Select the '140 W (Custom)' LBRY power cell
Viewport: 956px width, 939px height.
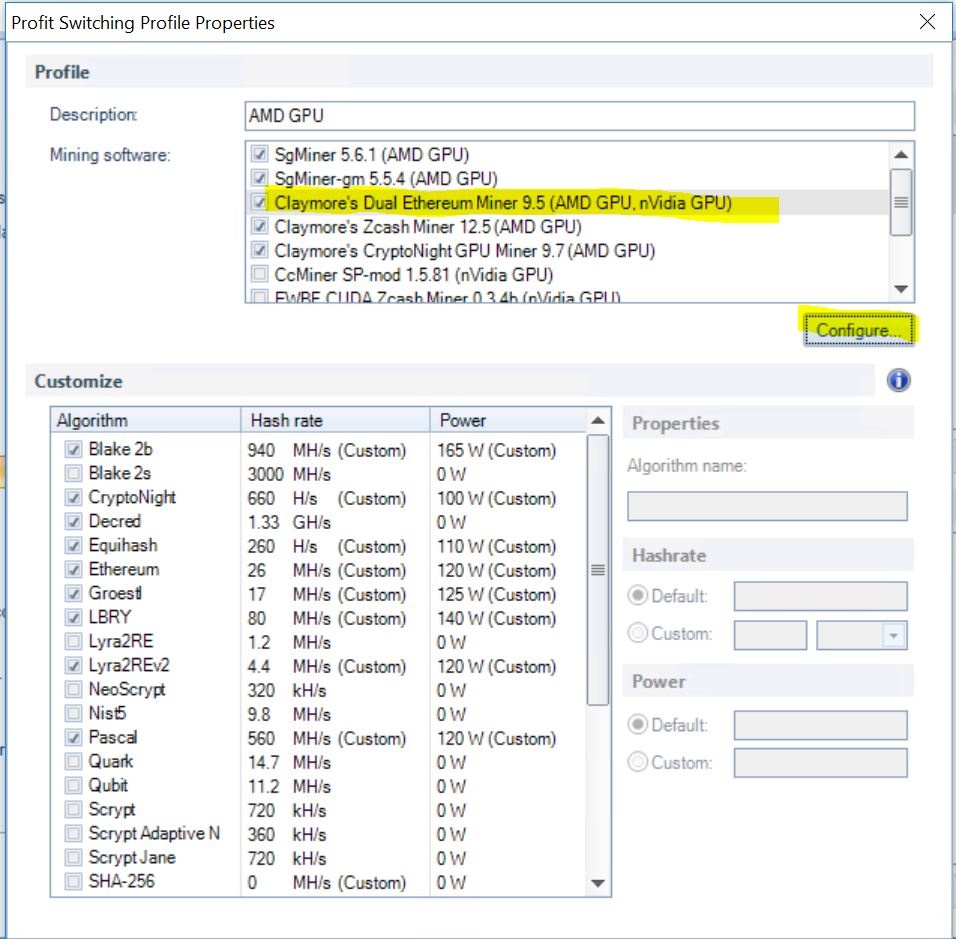(x=496, y=618)
